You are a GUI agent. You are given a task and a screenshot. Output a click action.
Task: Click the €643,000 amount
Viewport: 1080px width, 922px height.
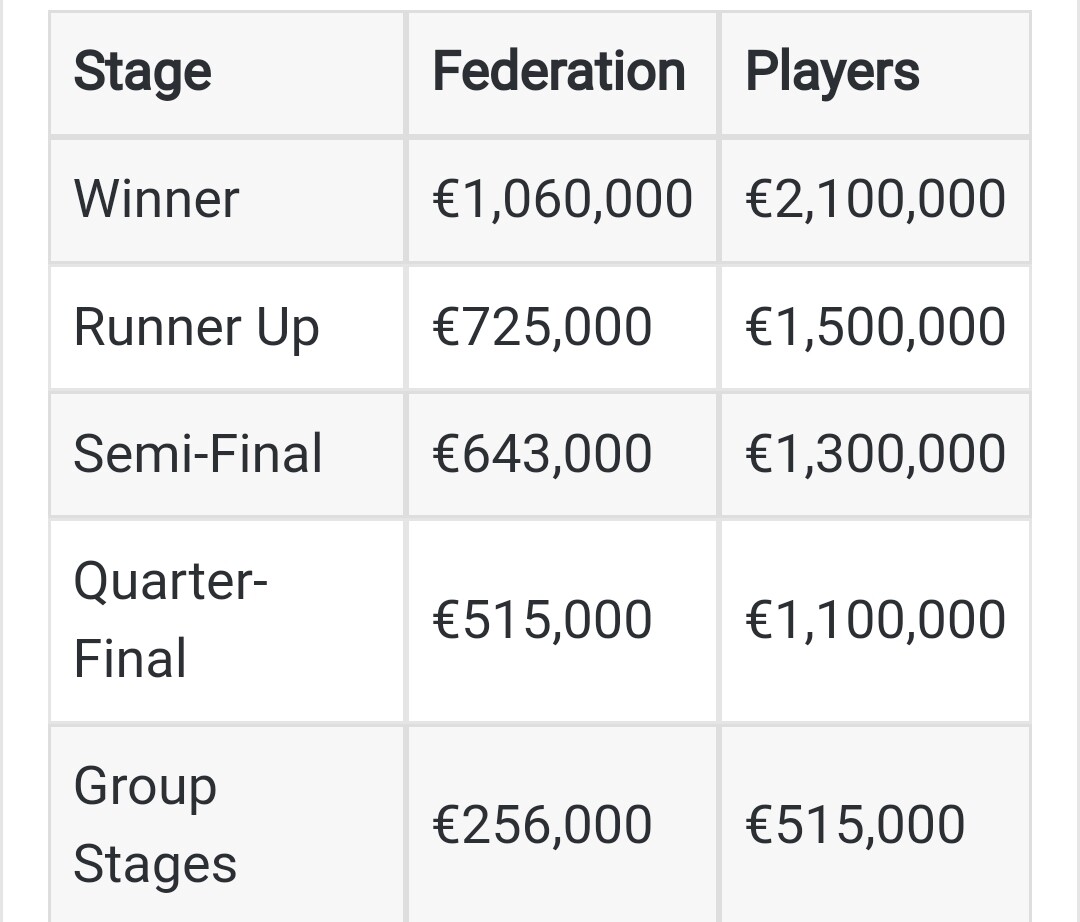click(x=542, y=454)
